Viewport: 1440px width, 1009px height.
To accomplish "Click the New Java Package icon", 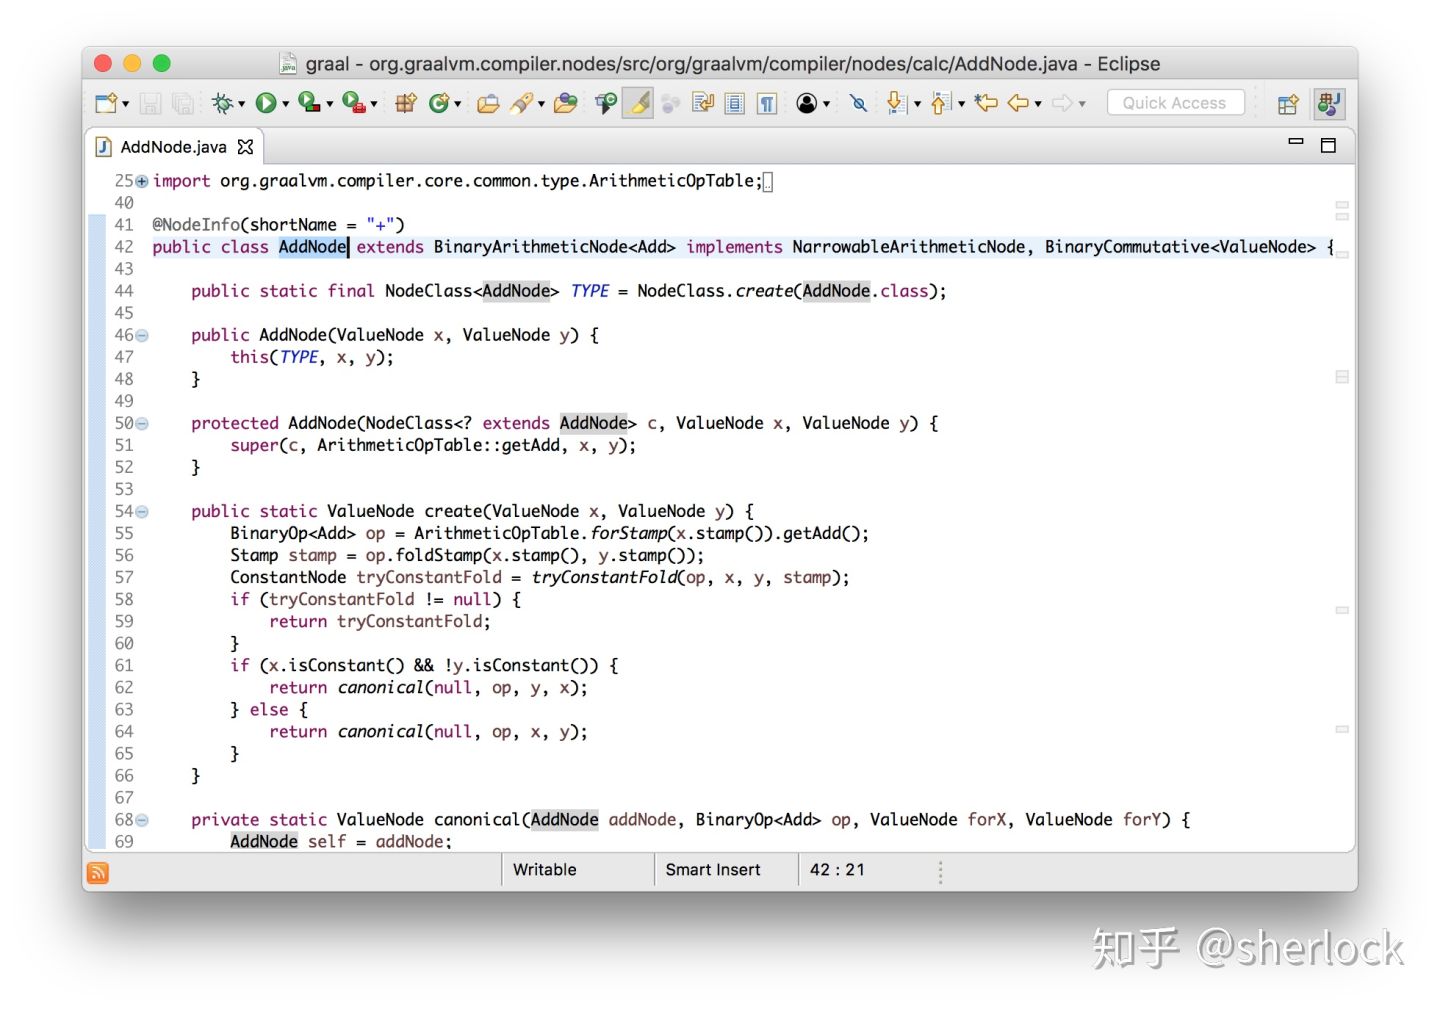I will pos(405,103).
